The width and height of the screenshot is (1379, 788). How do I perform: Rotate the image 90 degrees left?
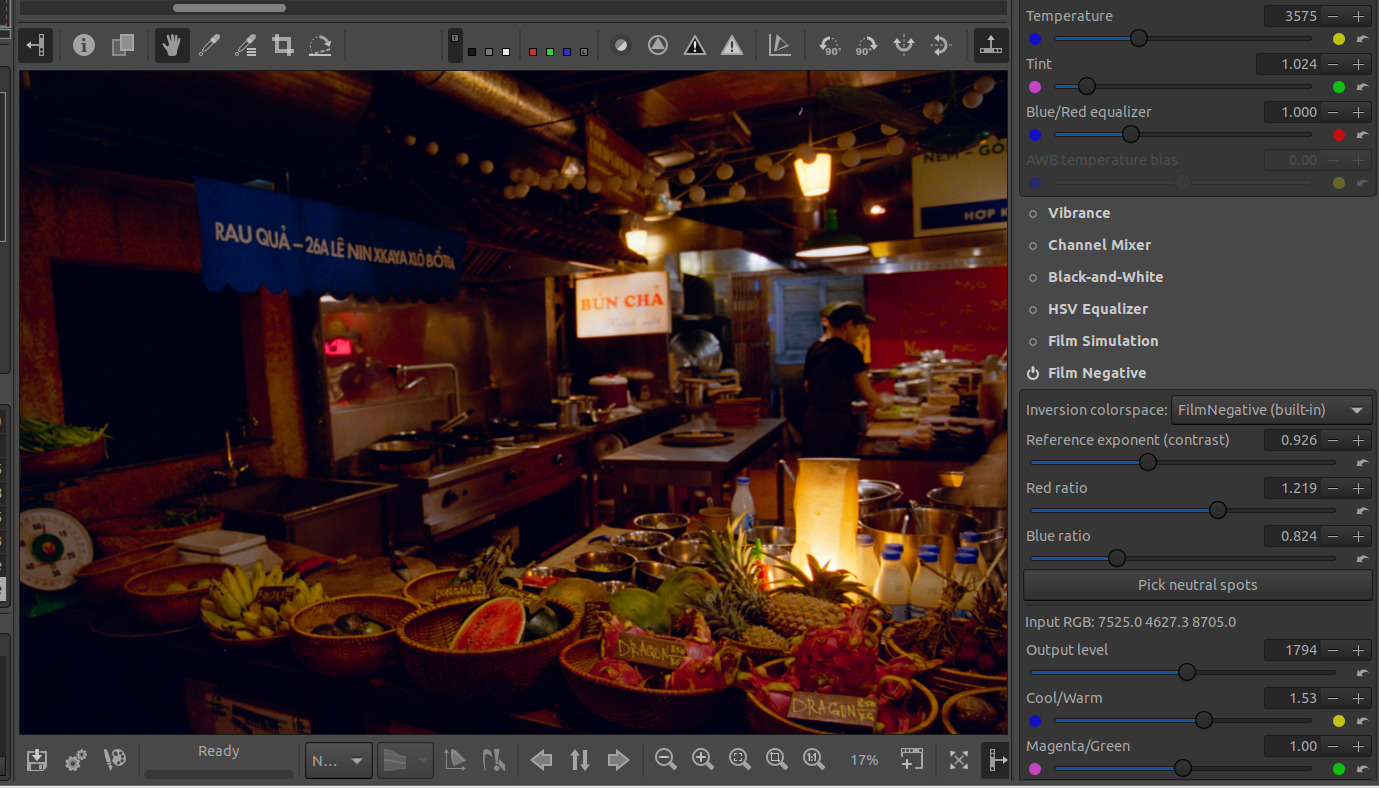tap(829, 45)
